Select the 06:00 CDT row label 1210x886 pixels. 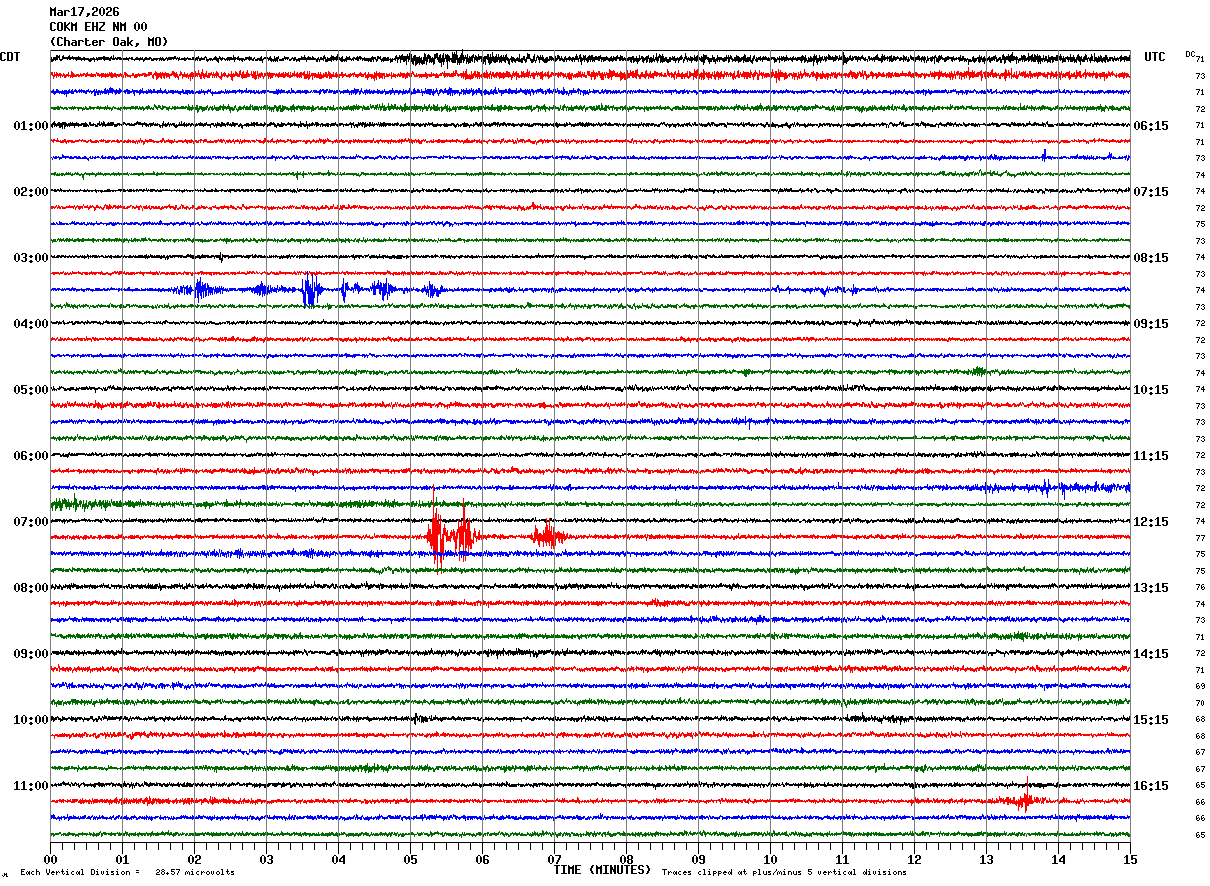31,456
